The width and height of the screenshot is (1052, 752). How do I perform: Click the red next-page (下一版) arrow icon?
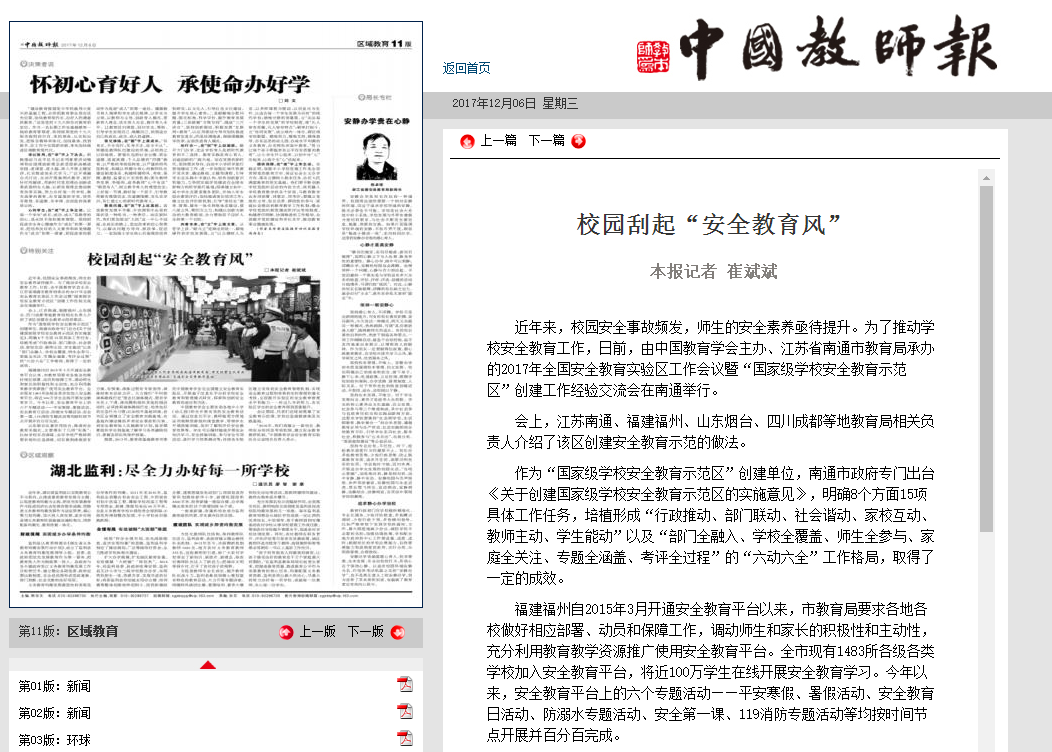[x=397, y=632]
